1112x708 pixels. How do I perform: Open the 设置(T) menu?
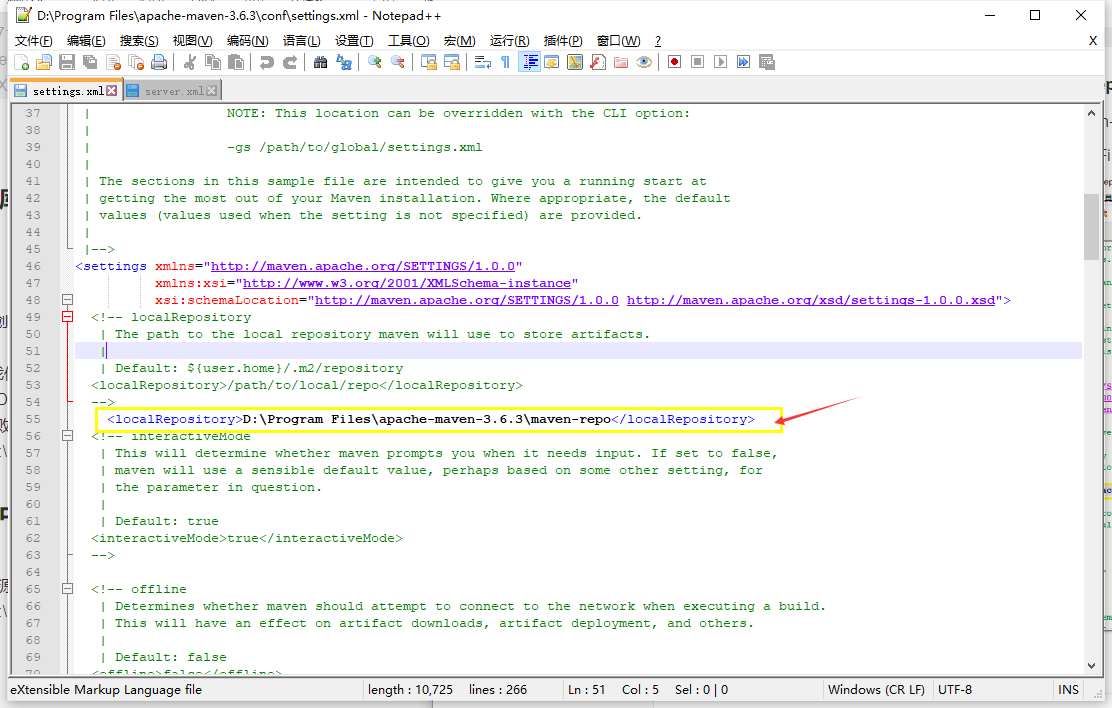pos(354,41)
